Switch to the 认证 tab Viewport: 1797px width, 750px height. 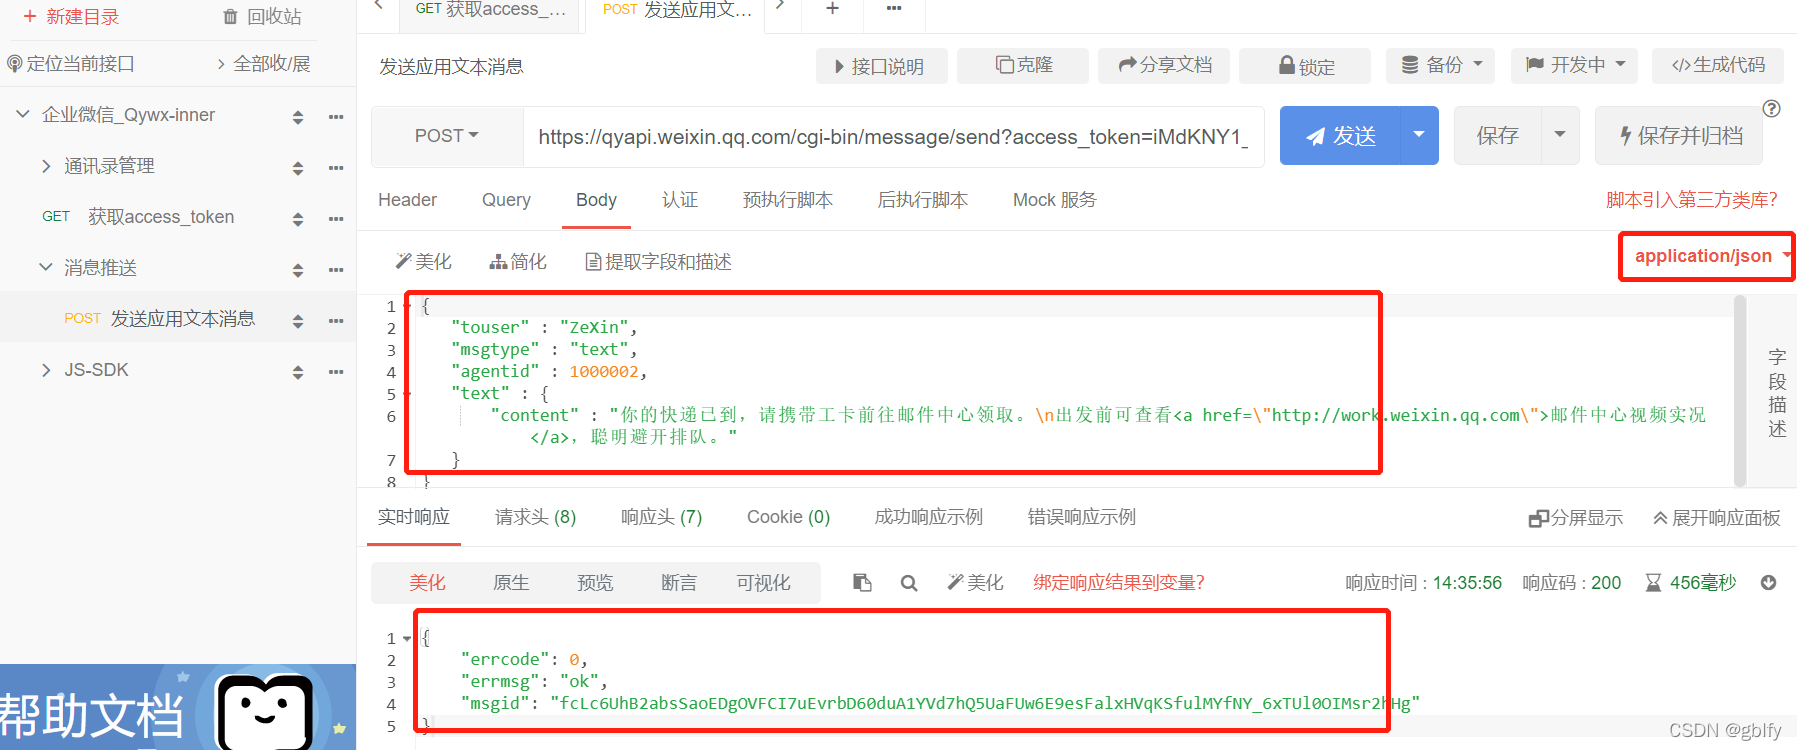(680, 200)
